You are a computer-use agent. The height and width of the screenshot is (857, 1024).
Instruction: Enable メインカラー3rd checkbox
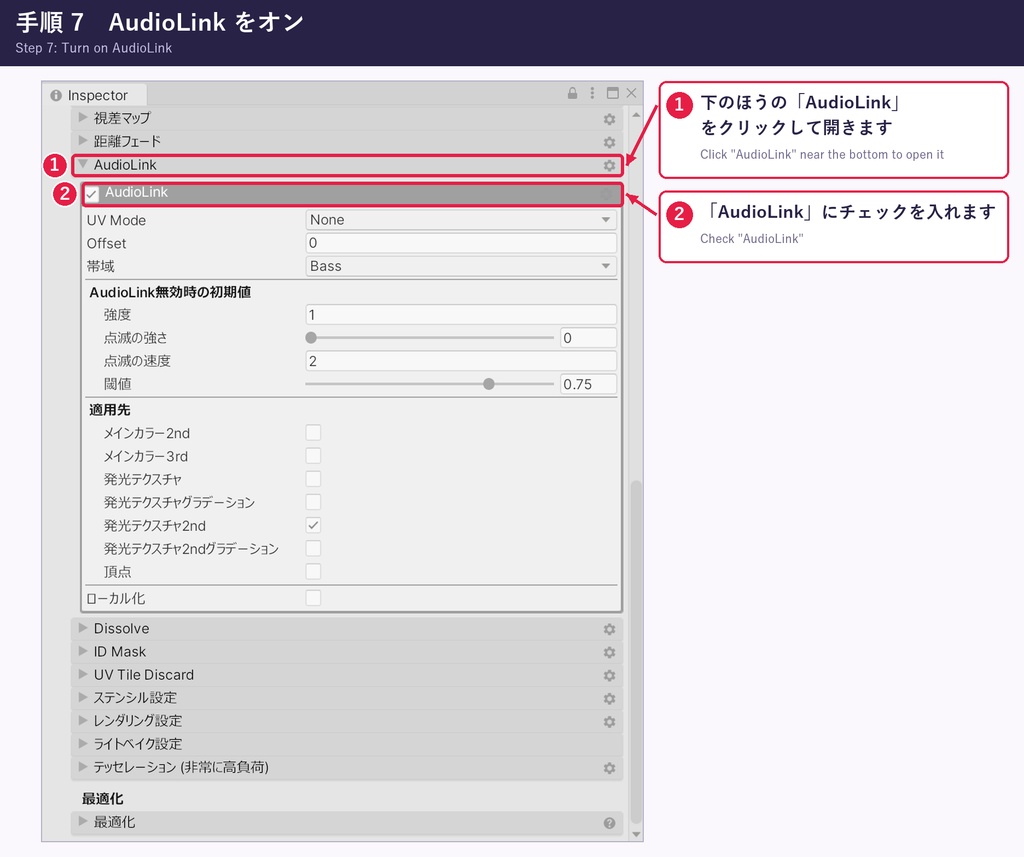[313, 456]
